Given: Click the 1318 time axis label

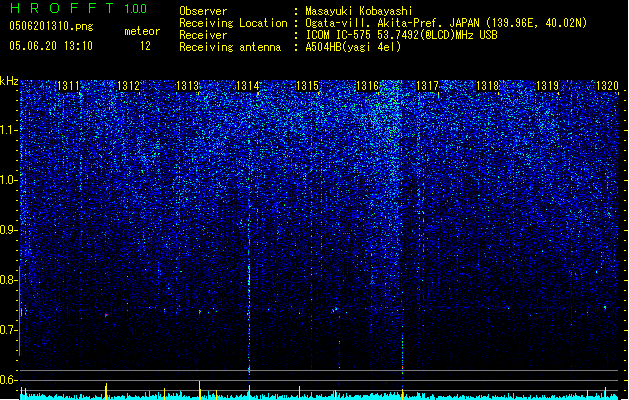Looking at the screenshot, I should (487, 86).
